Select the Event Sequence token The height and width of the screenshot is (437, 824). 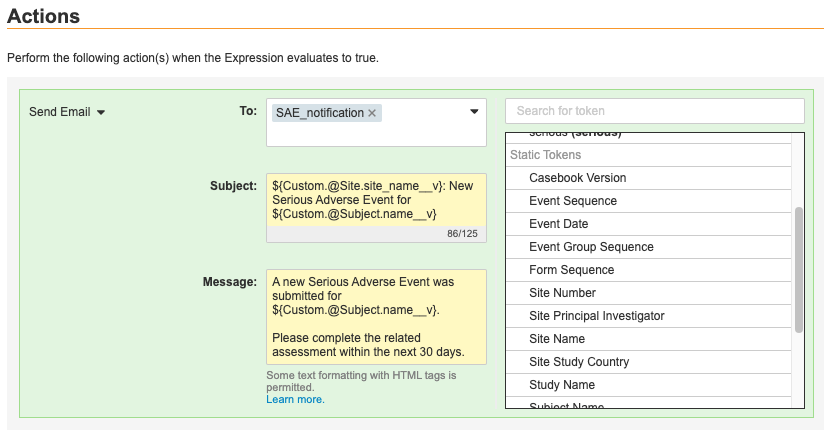(572, 201)
